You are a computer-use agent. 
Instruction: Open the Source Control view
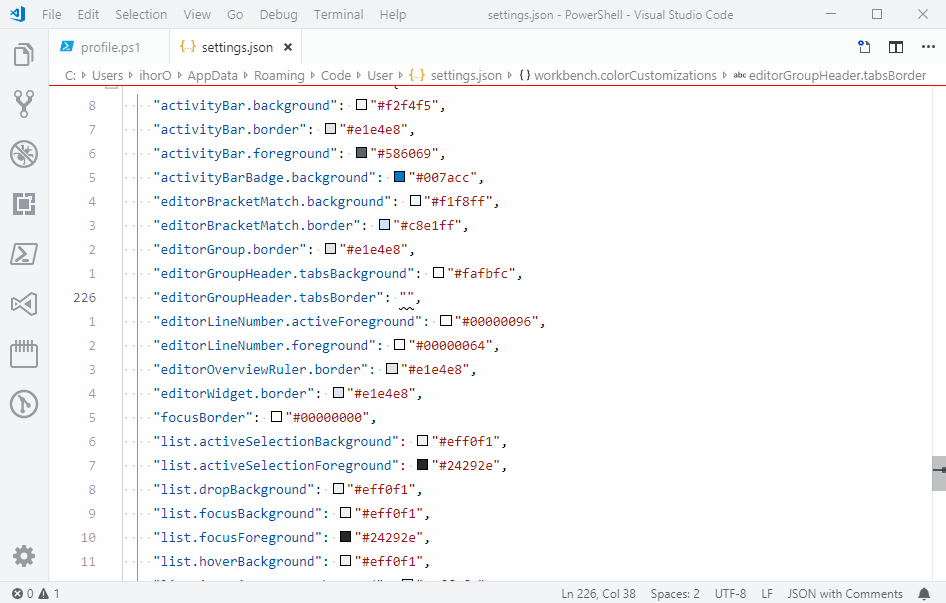(x=24, y=104)
